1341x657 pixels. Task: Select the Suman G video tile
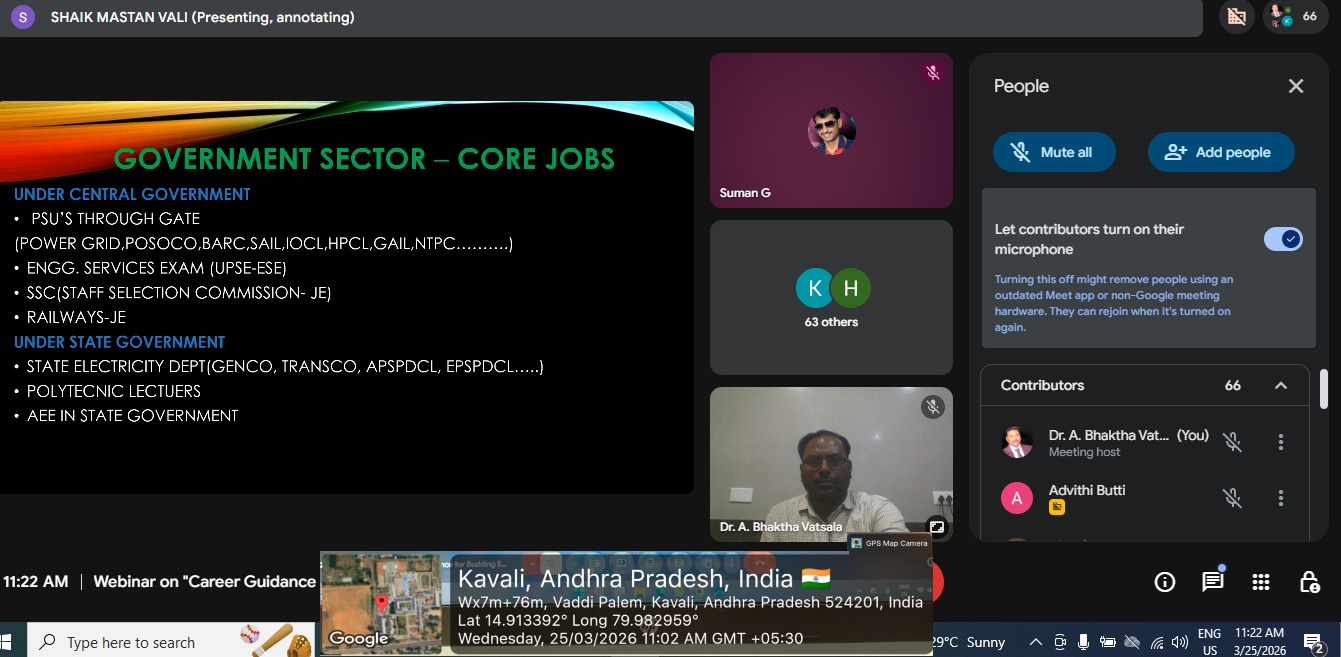pyautogui.click(x=831, y=130)
